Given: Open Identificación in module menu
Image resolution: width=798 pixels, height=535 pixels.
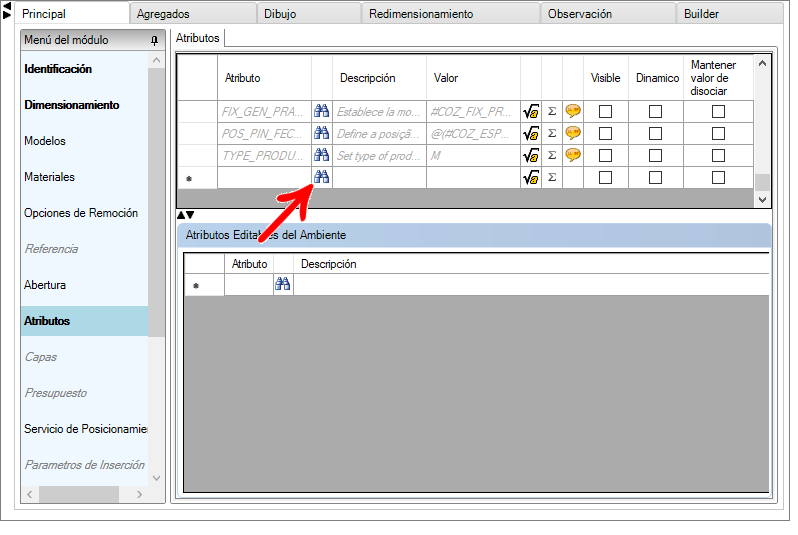Looking at the screenshot, I should pyautogui.click(x=84, y=69).
